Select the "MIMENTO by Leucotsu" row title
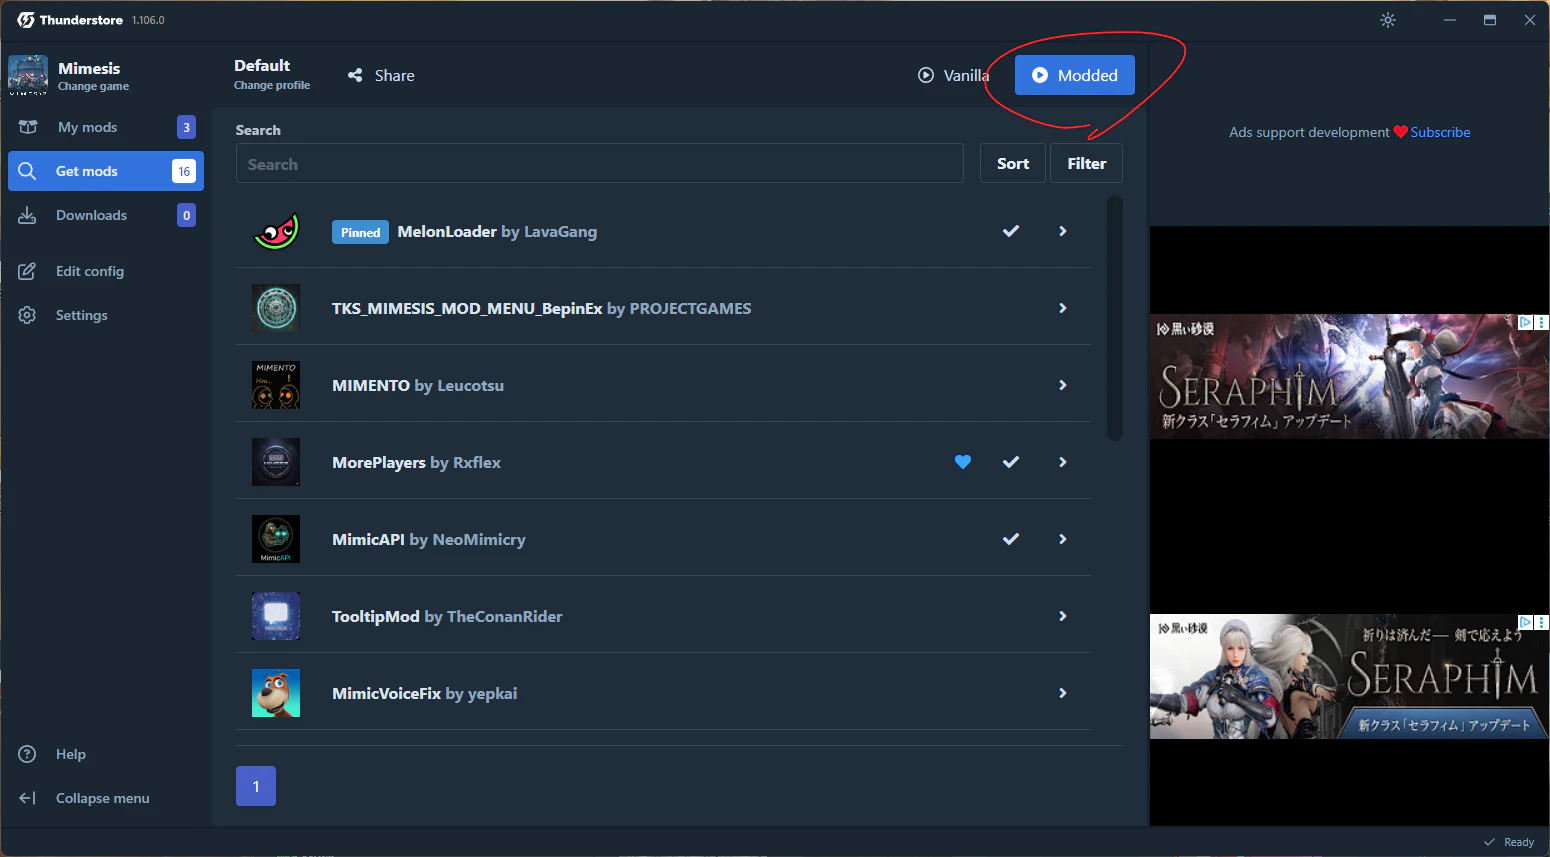 click(x=418, y=385)
